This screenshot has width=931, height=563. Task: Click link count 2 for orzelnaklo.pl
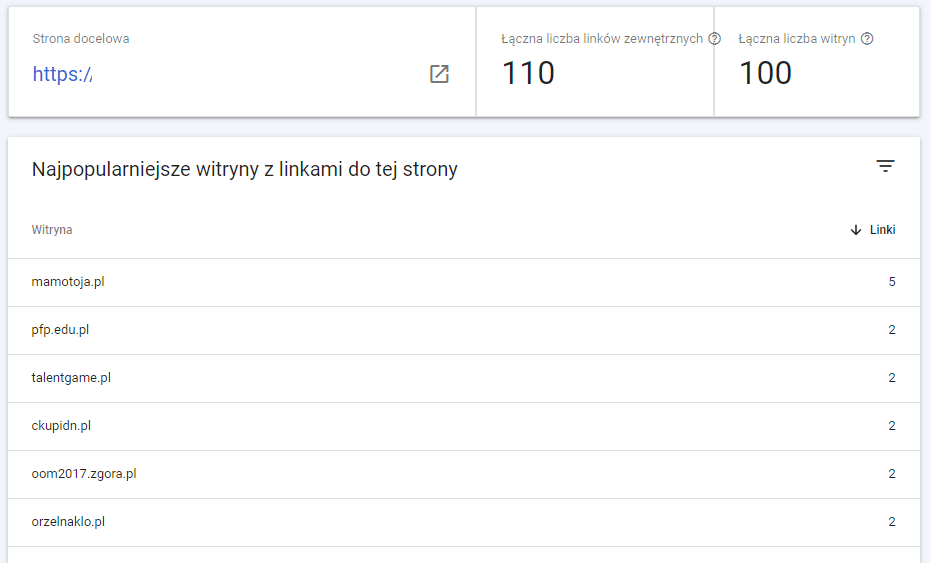892,521
